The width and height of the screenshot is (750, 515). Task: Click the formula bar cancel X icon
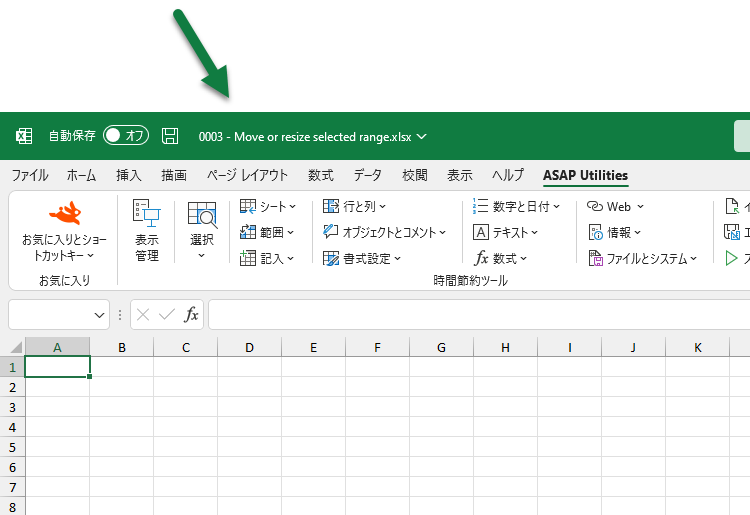(143, 315)
